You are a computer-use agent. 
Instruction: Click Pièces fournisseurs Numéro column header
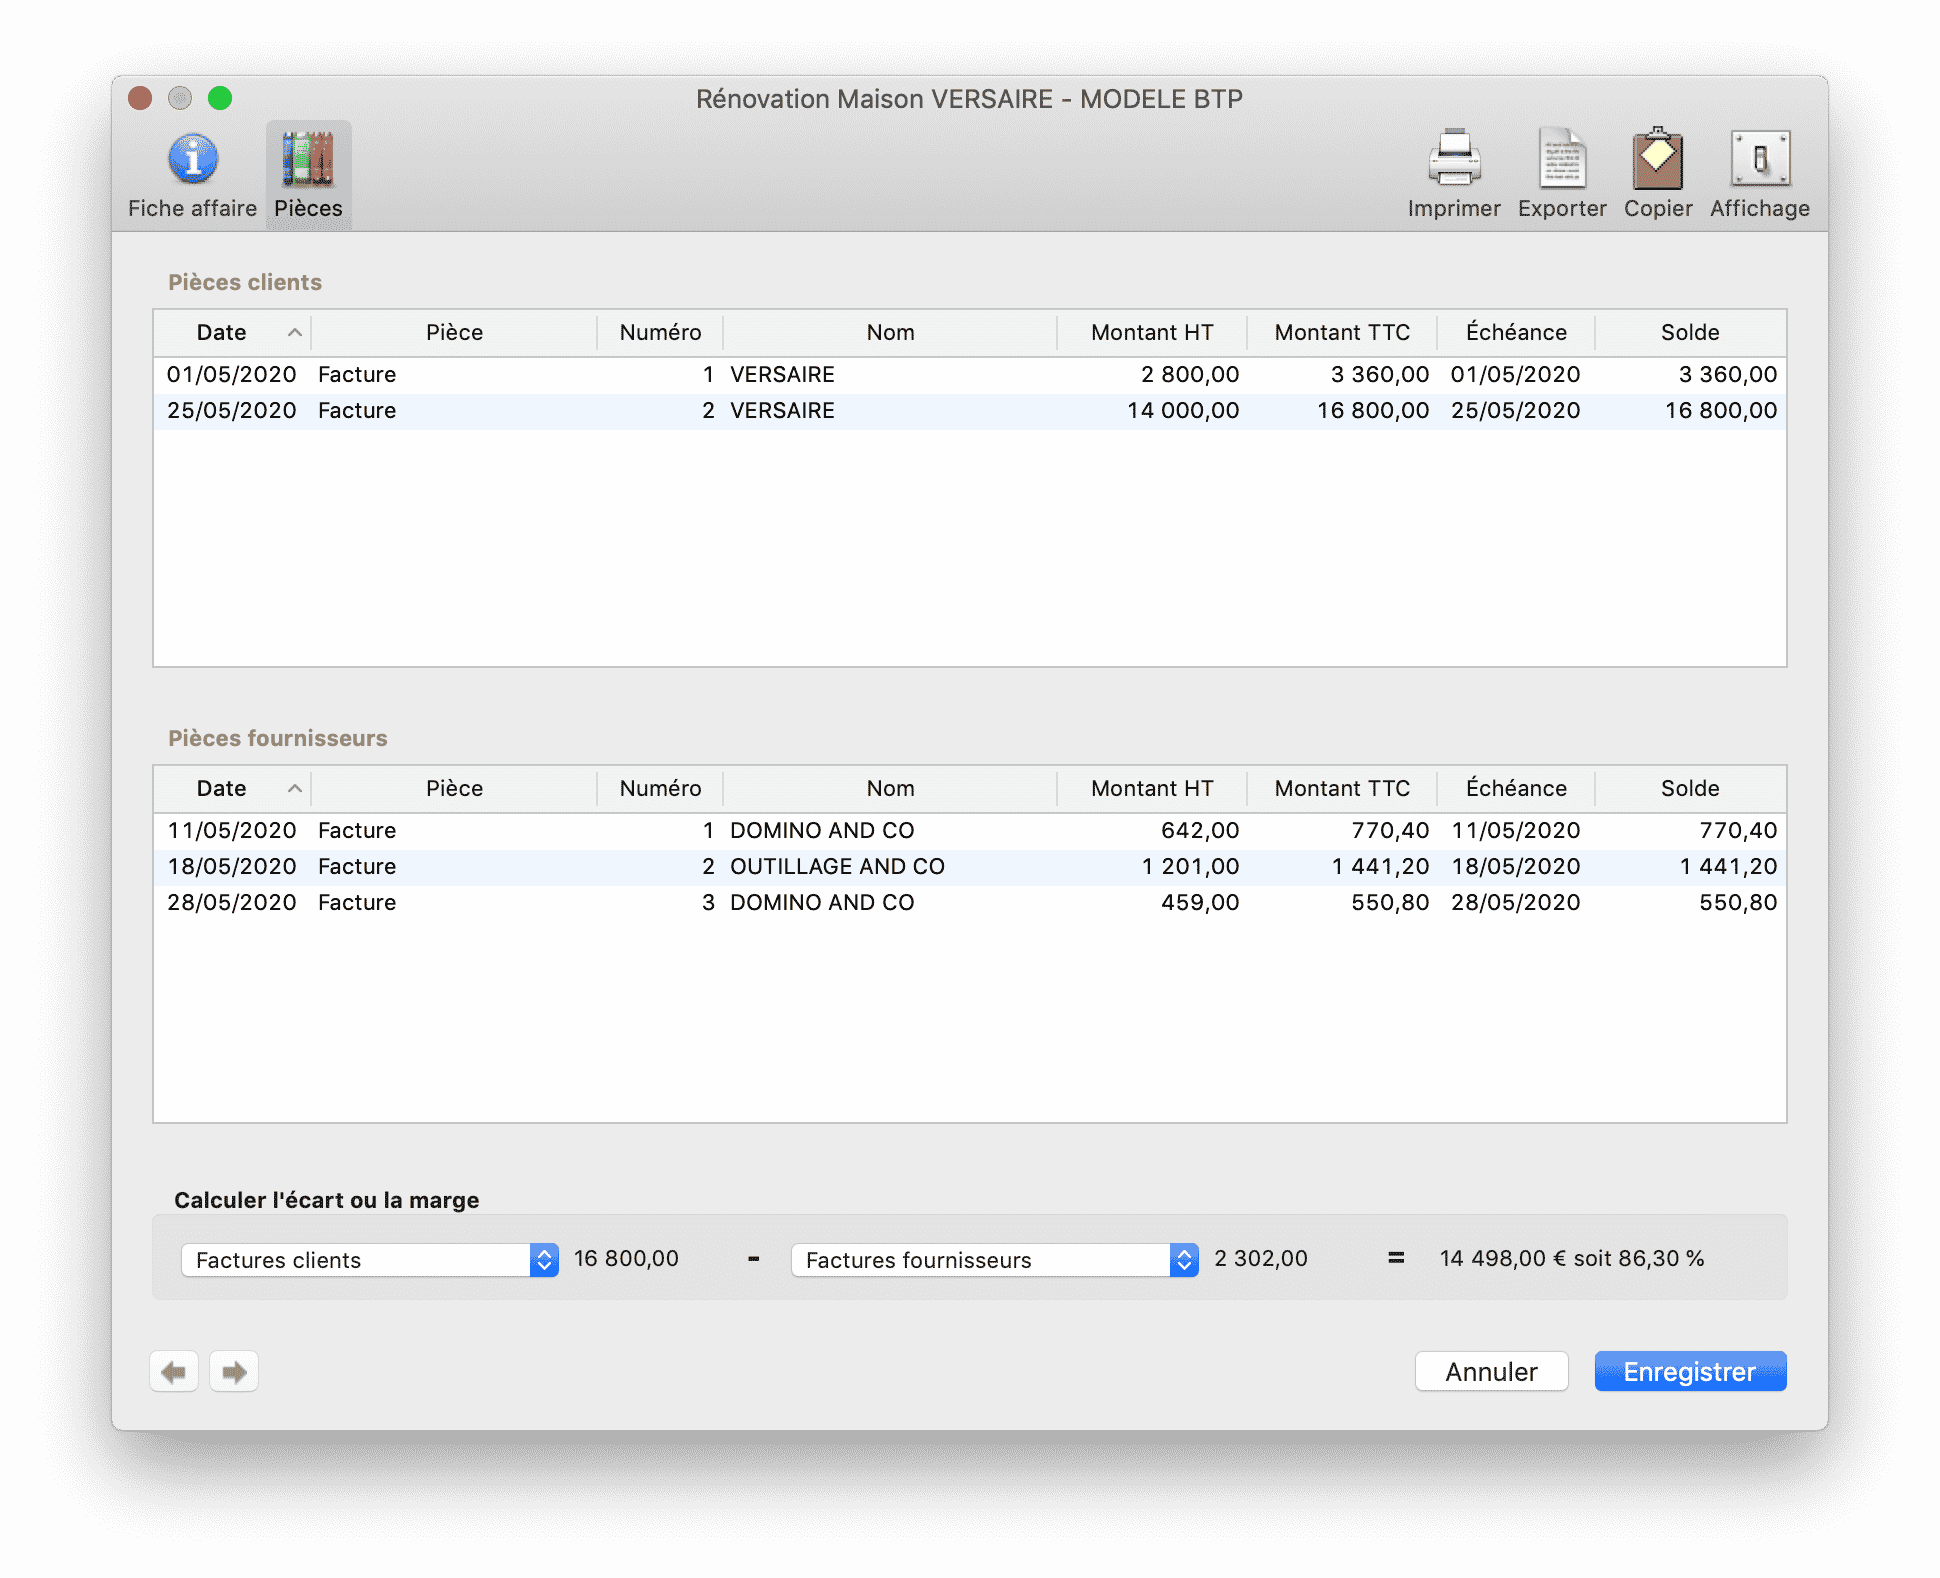point(660,788)
